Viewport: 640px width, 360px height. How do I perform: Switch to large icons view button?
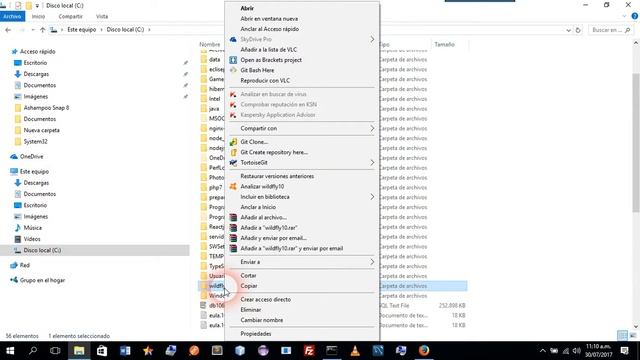click(633, 336)
